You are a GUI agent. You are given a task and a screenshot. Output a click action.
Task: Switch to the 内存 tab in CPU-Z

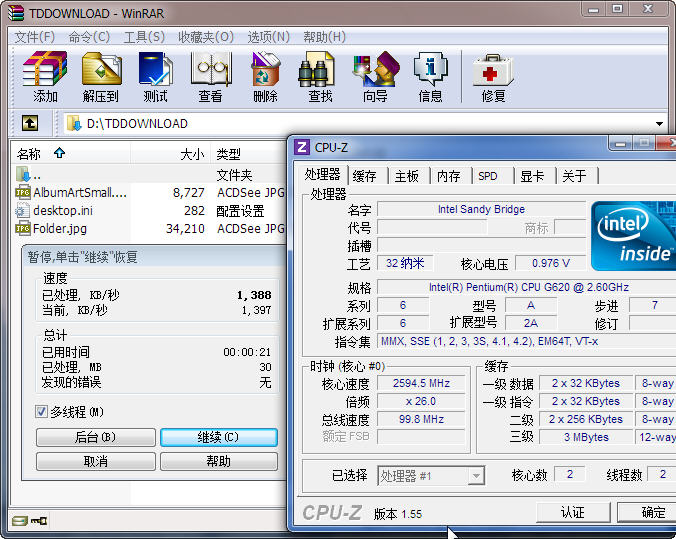(449, 176)
